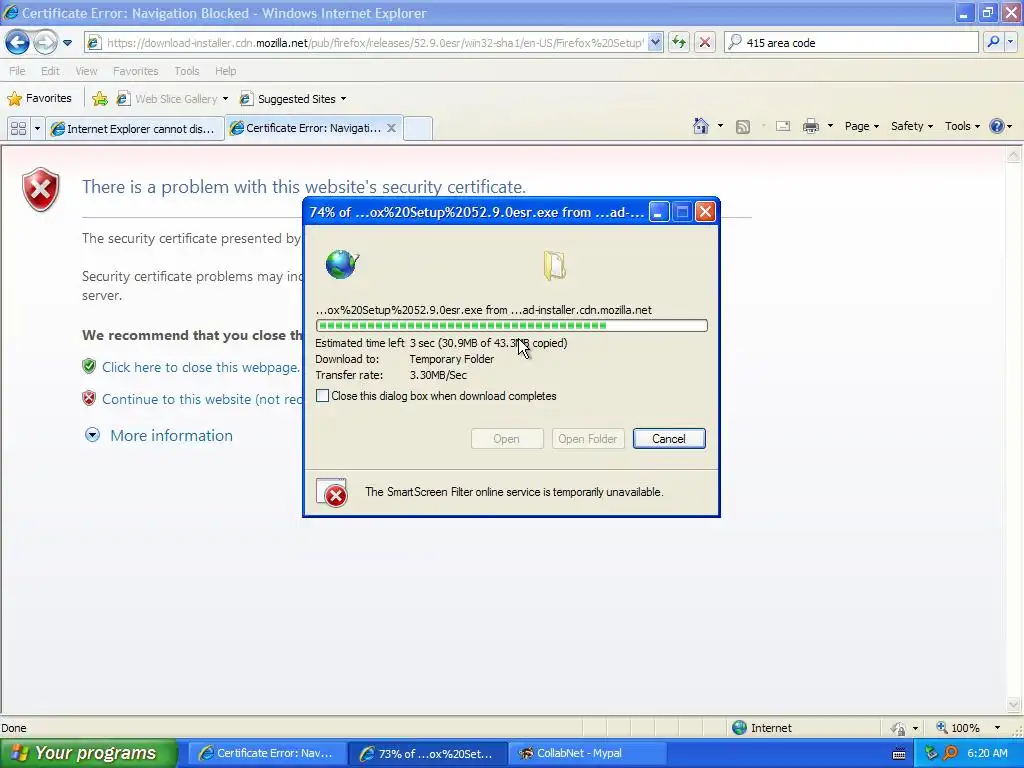Switch to '73% of ...ox%20Set...' taskbar item
Image resolution: width=1024 pixels, height=768 pixels.
[x=427, y=753]
